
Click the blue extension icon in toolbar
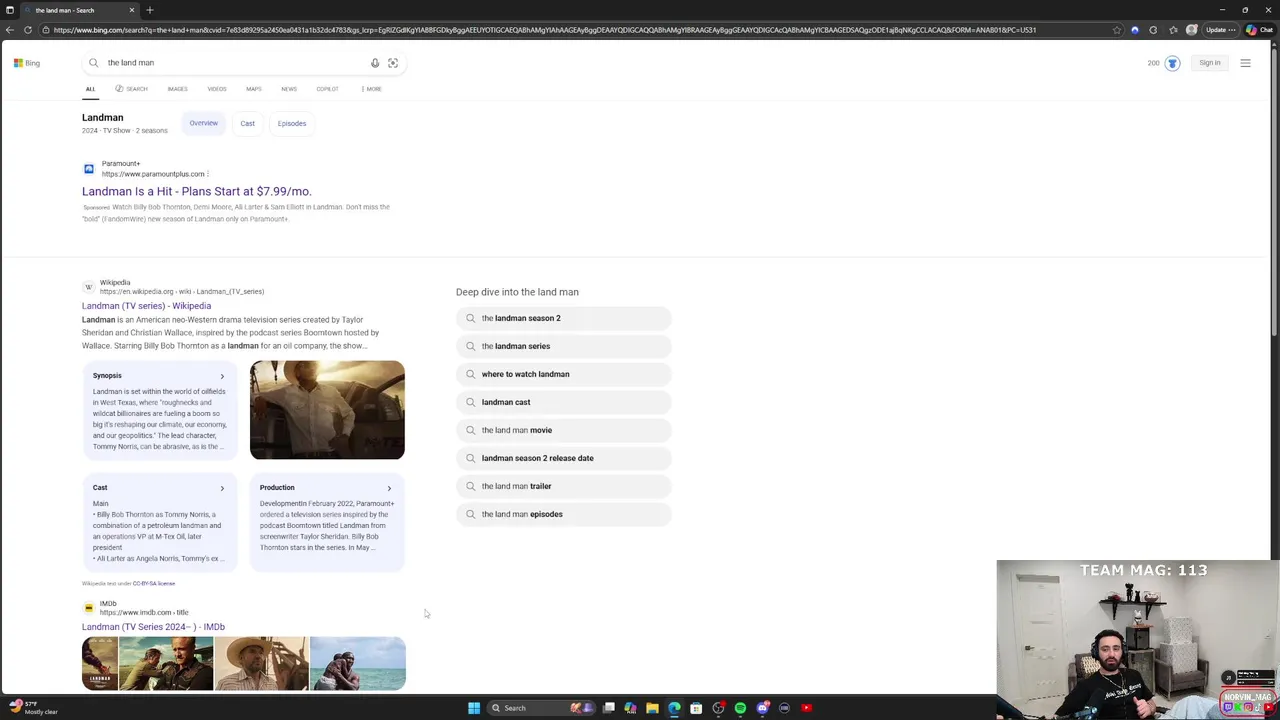(1135, 30)
